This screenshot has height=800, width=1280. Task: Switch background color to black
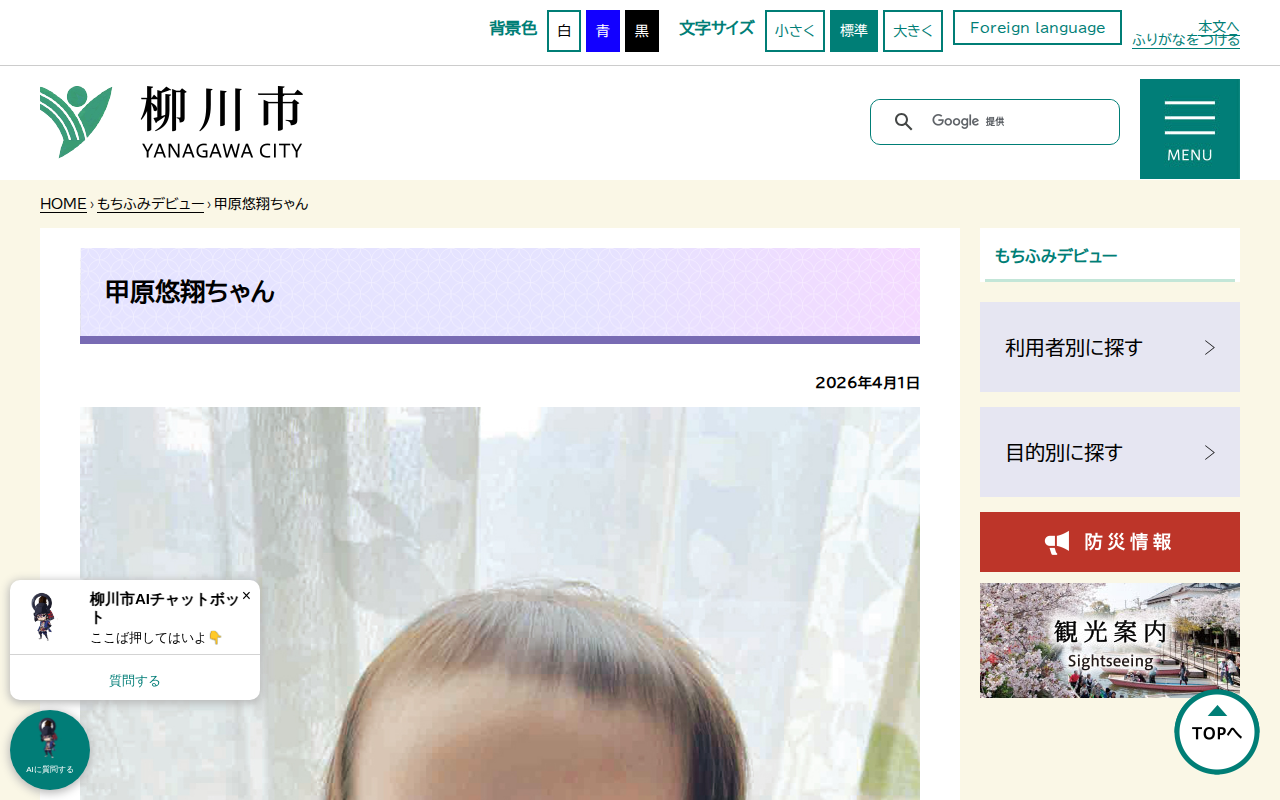642,31
